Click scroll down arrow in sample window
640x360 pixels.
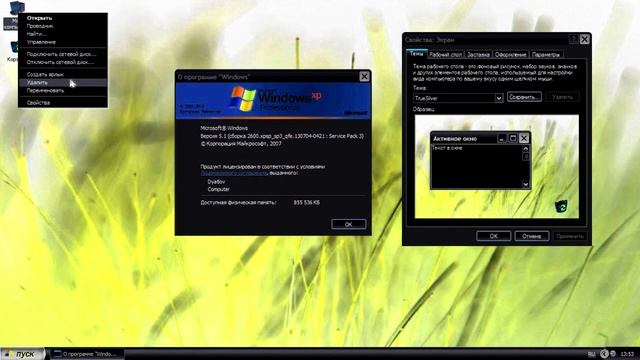pos(526,184)
